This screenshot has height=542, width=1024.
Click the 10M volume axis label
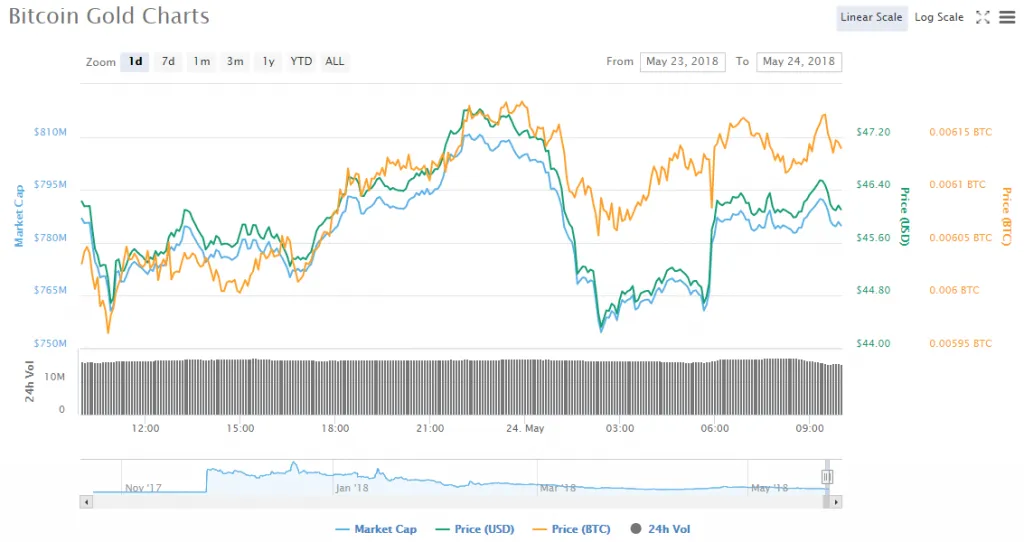[55, 377]
